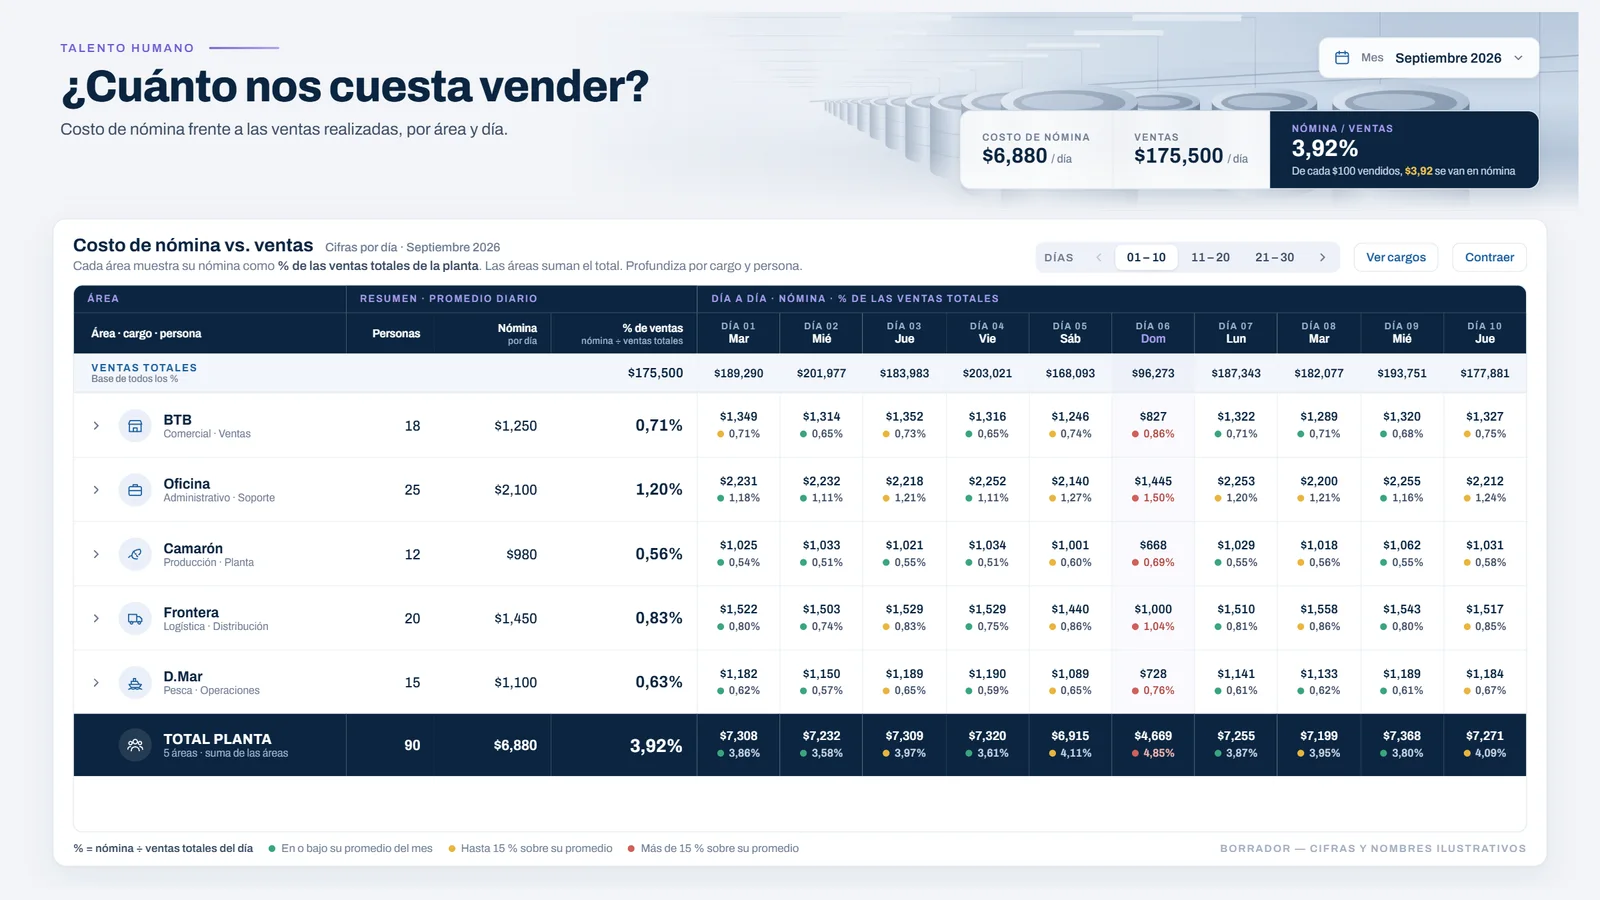Screen dimensions: 1600x900
Task: Switch to the 11–20 days tab
Action: (x=1210, y=258)
